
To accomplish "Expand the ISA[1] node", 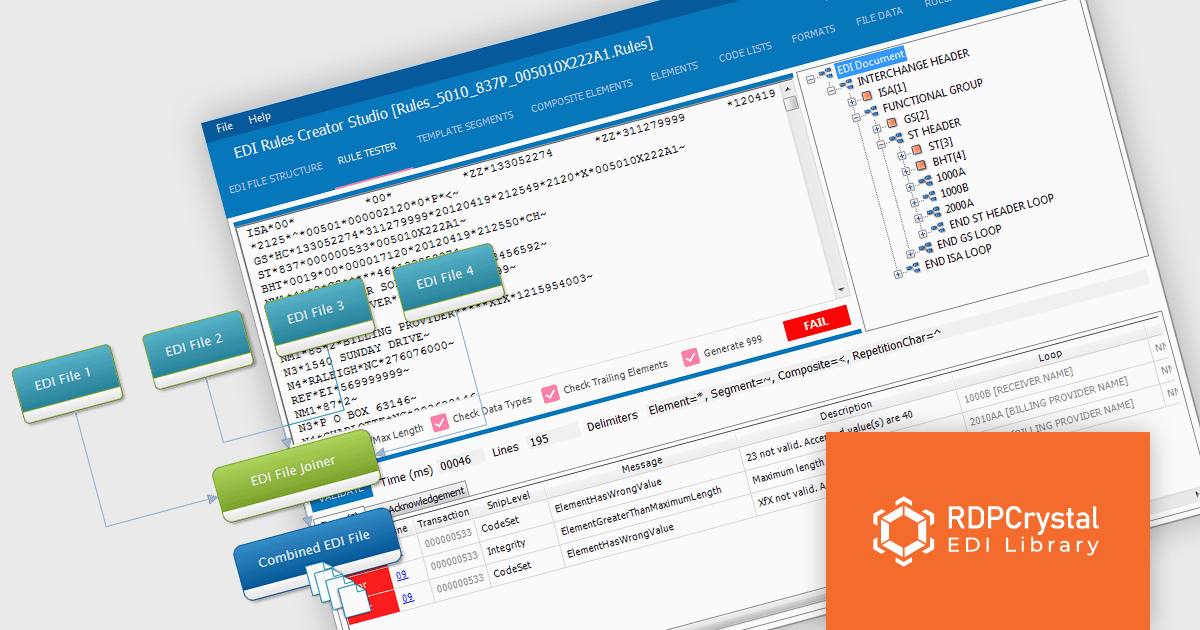I will 852,102.
